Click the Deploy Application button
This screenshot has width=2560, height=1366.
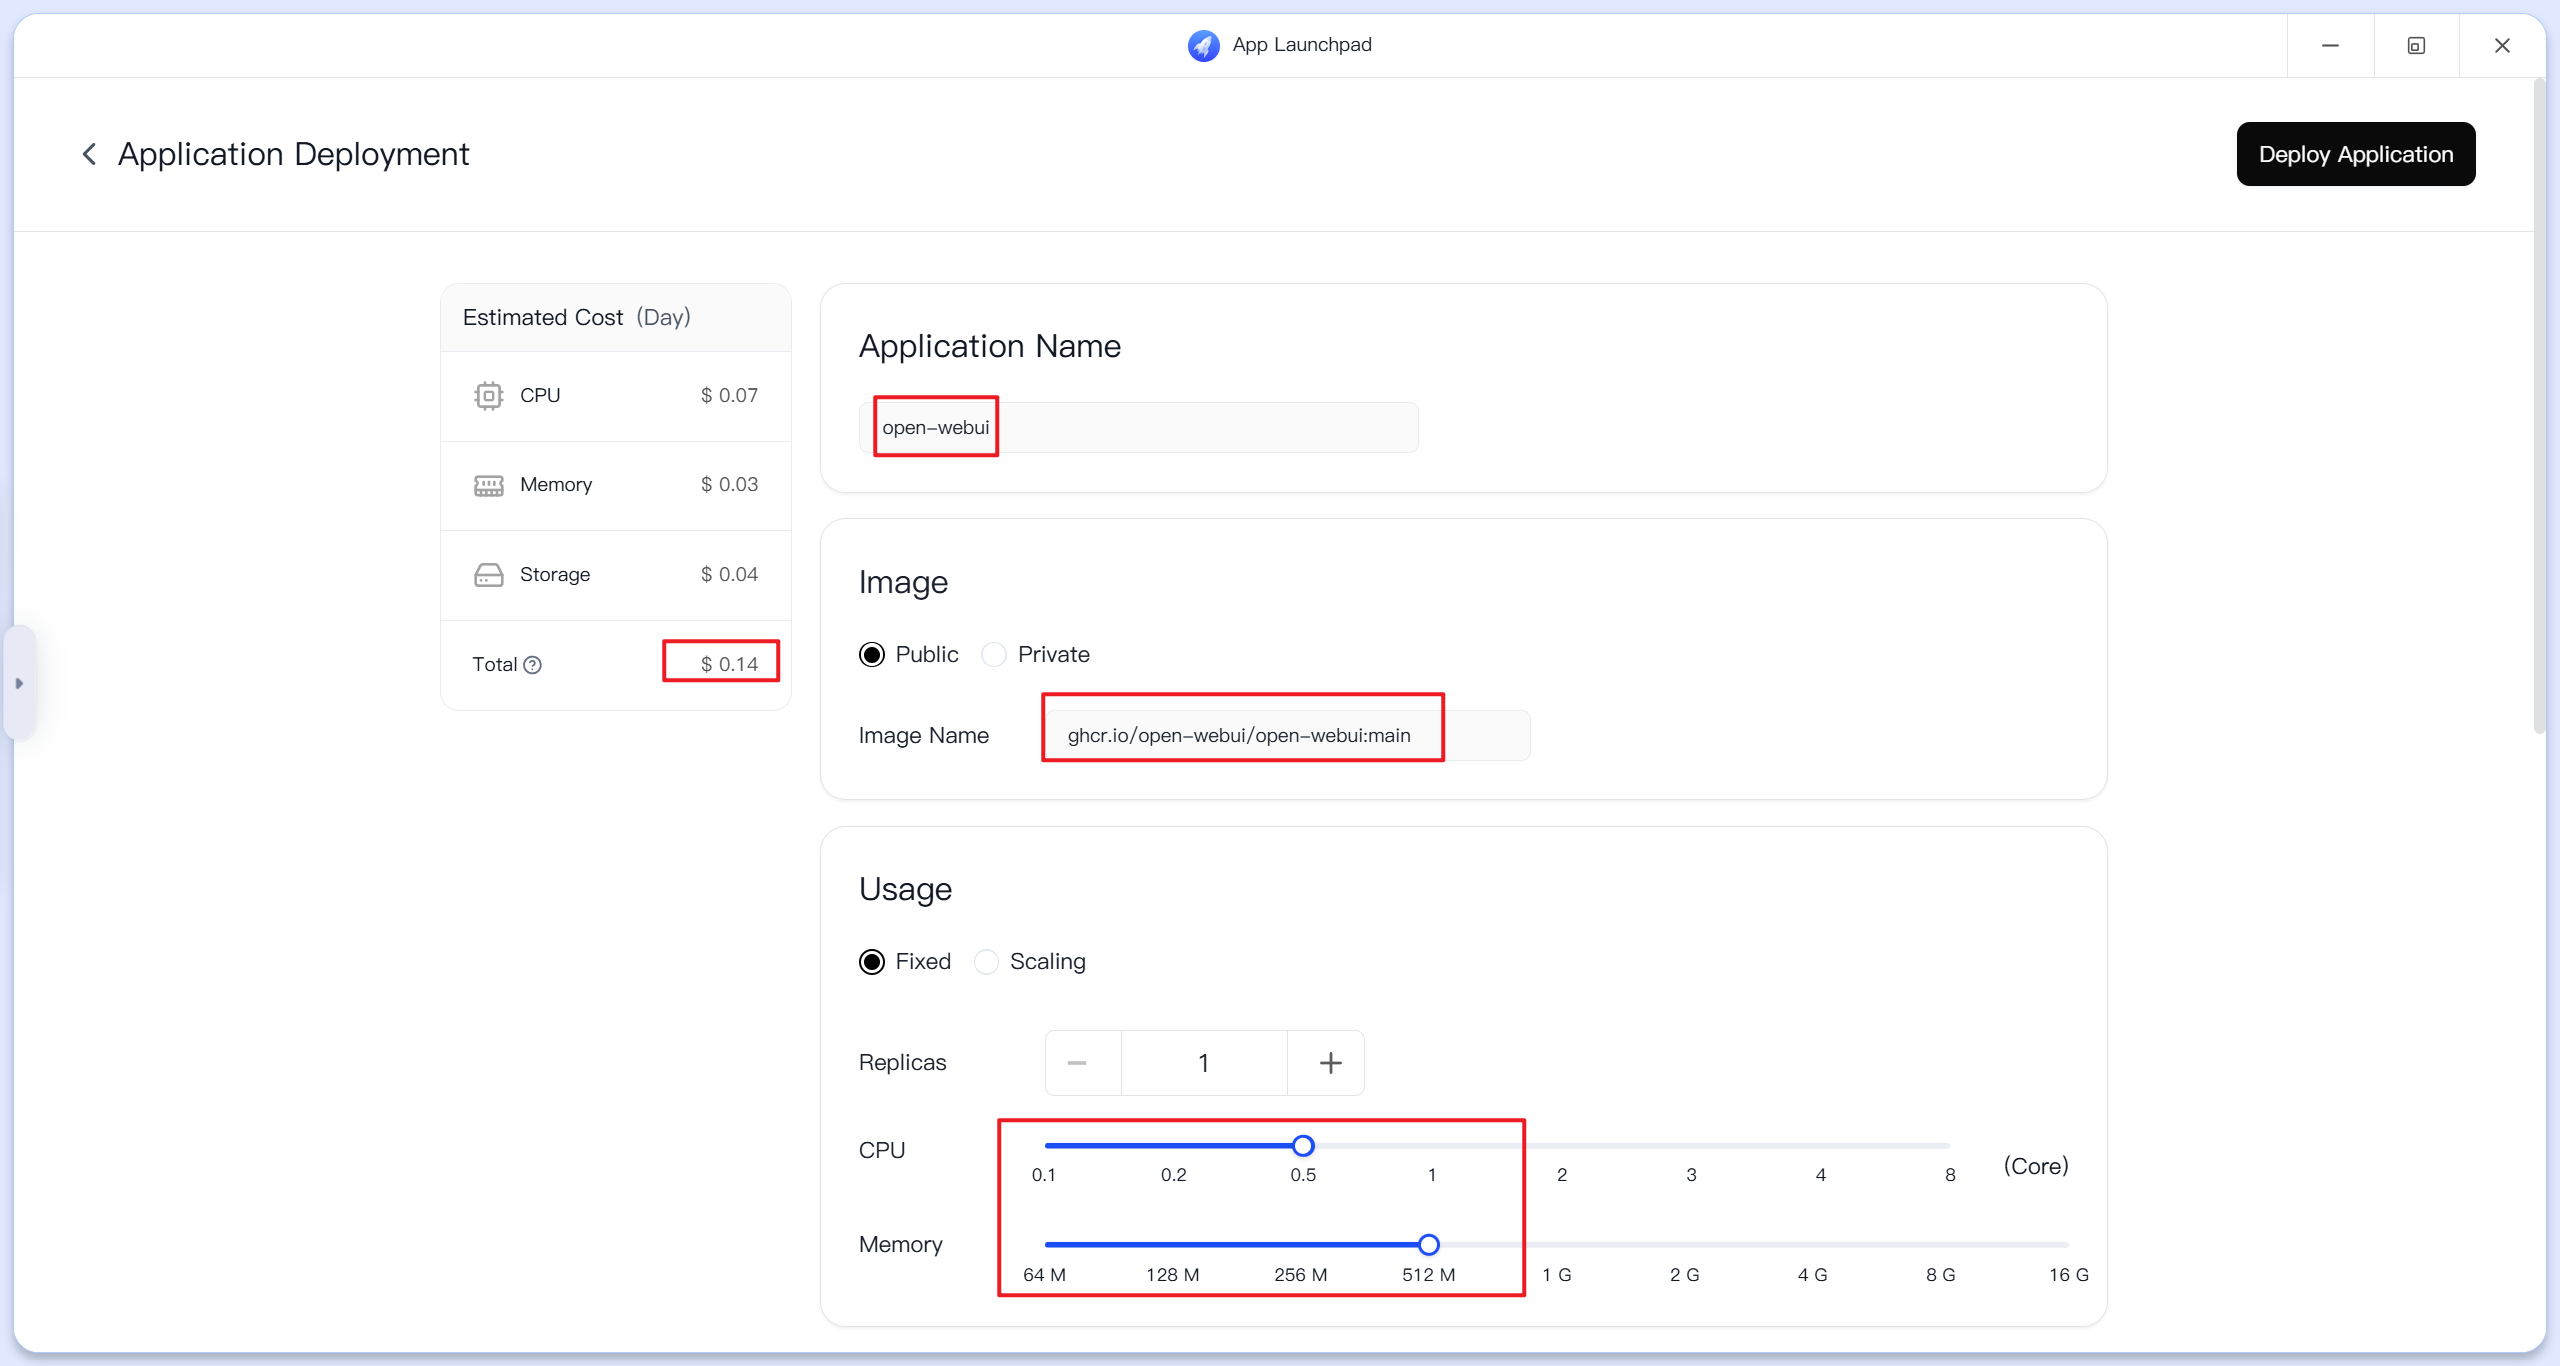click(x=2356, y=154)
